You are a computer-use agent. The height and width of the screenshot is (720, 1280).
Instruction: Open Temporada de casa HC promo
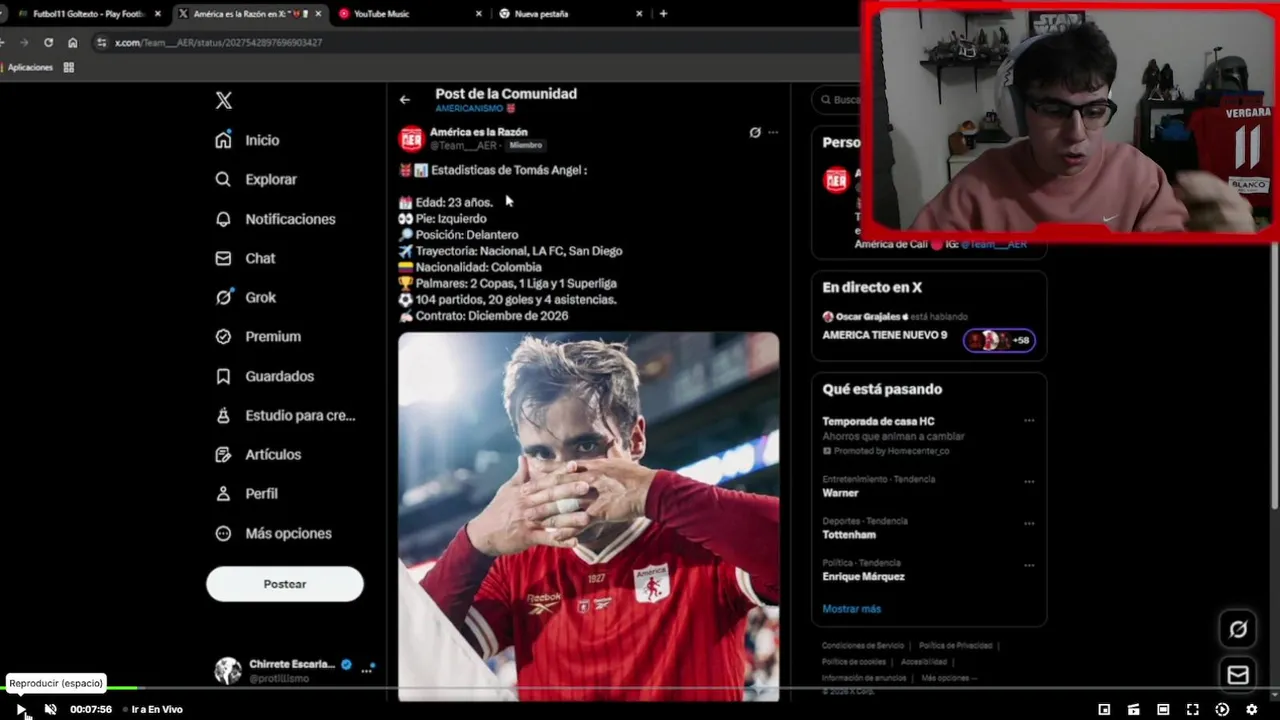[x=878, y=421]
